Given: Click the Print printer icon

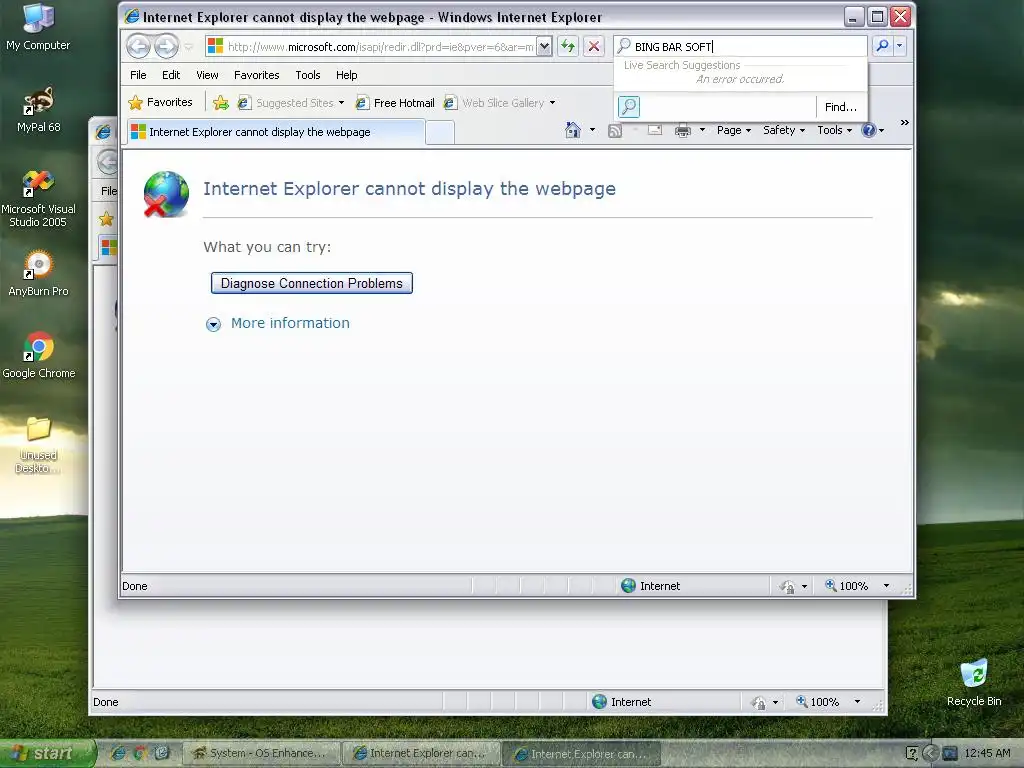Looking at the screenshot, I should 683,131.
